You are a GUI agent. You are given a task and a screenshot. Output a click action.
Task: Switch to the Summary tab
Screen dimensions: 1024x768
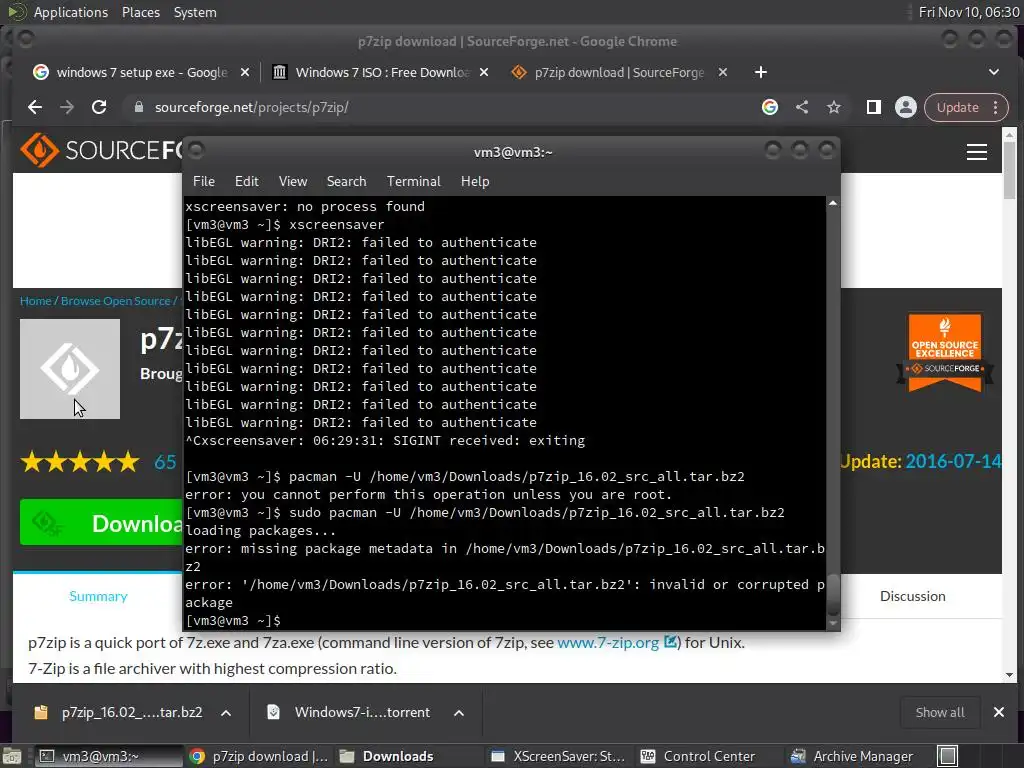coord(98,596)
